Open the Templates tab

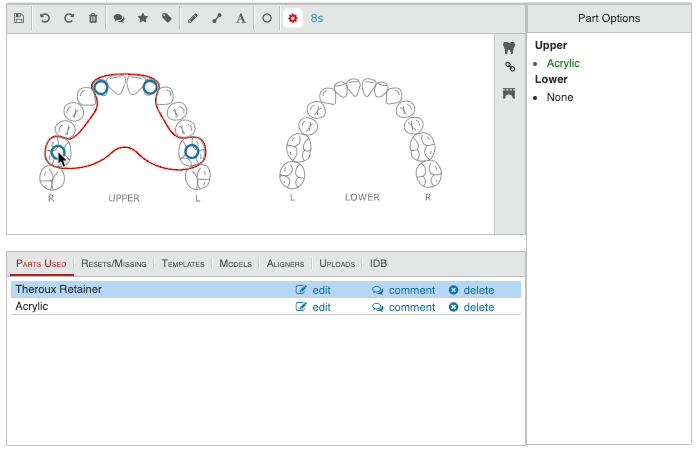[183, 264]
